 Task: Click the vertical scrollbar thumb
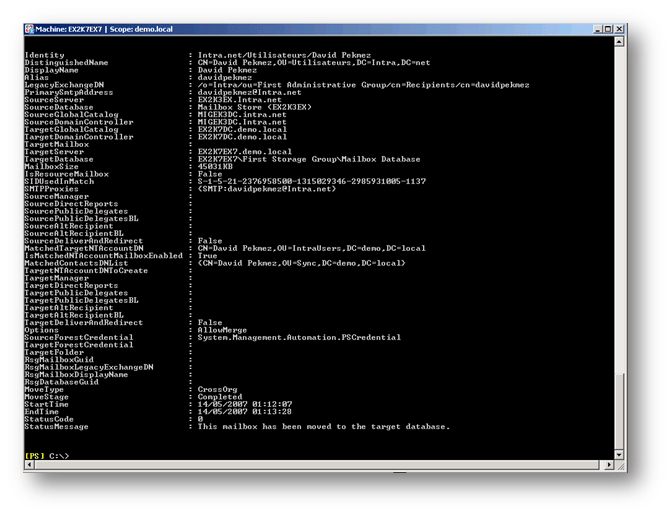(621, 410)
